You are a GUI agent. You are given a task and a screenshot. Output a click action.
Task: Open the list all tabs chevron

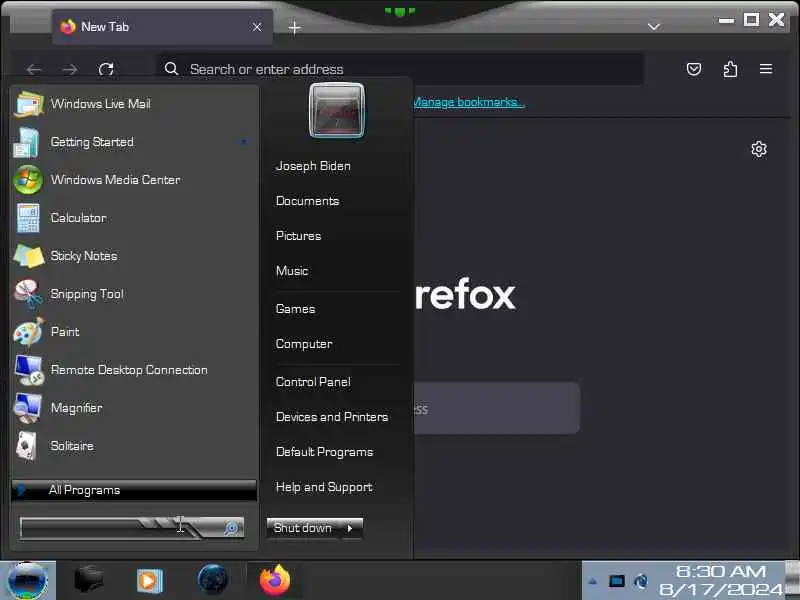coord(654,27)
